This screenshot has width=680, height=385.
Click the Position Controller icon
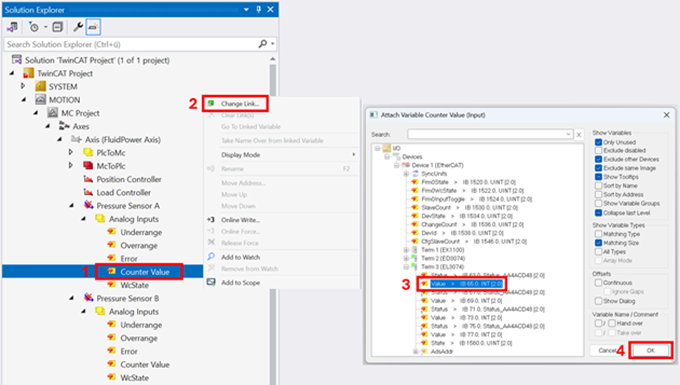click(88, 179)
